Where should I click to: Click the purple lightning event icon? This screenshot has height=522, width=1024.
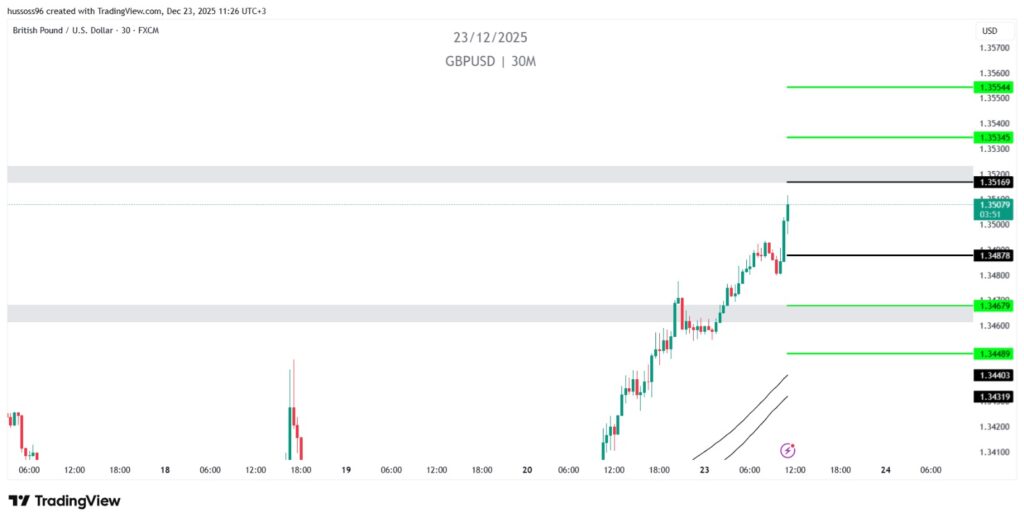coord(787,451)
